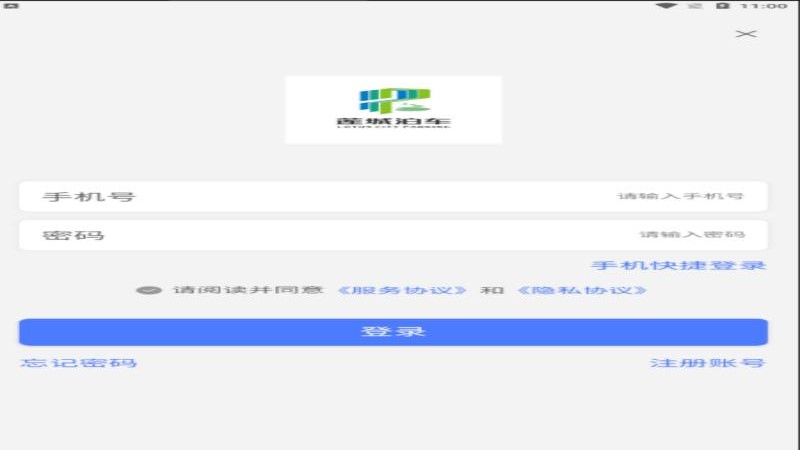Screen dimensions: 800x450
Task: Click the cellular signal icon
Action: 695,6
